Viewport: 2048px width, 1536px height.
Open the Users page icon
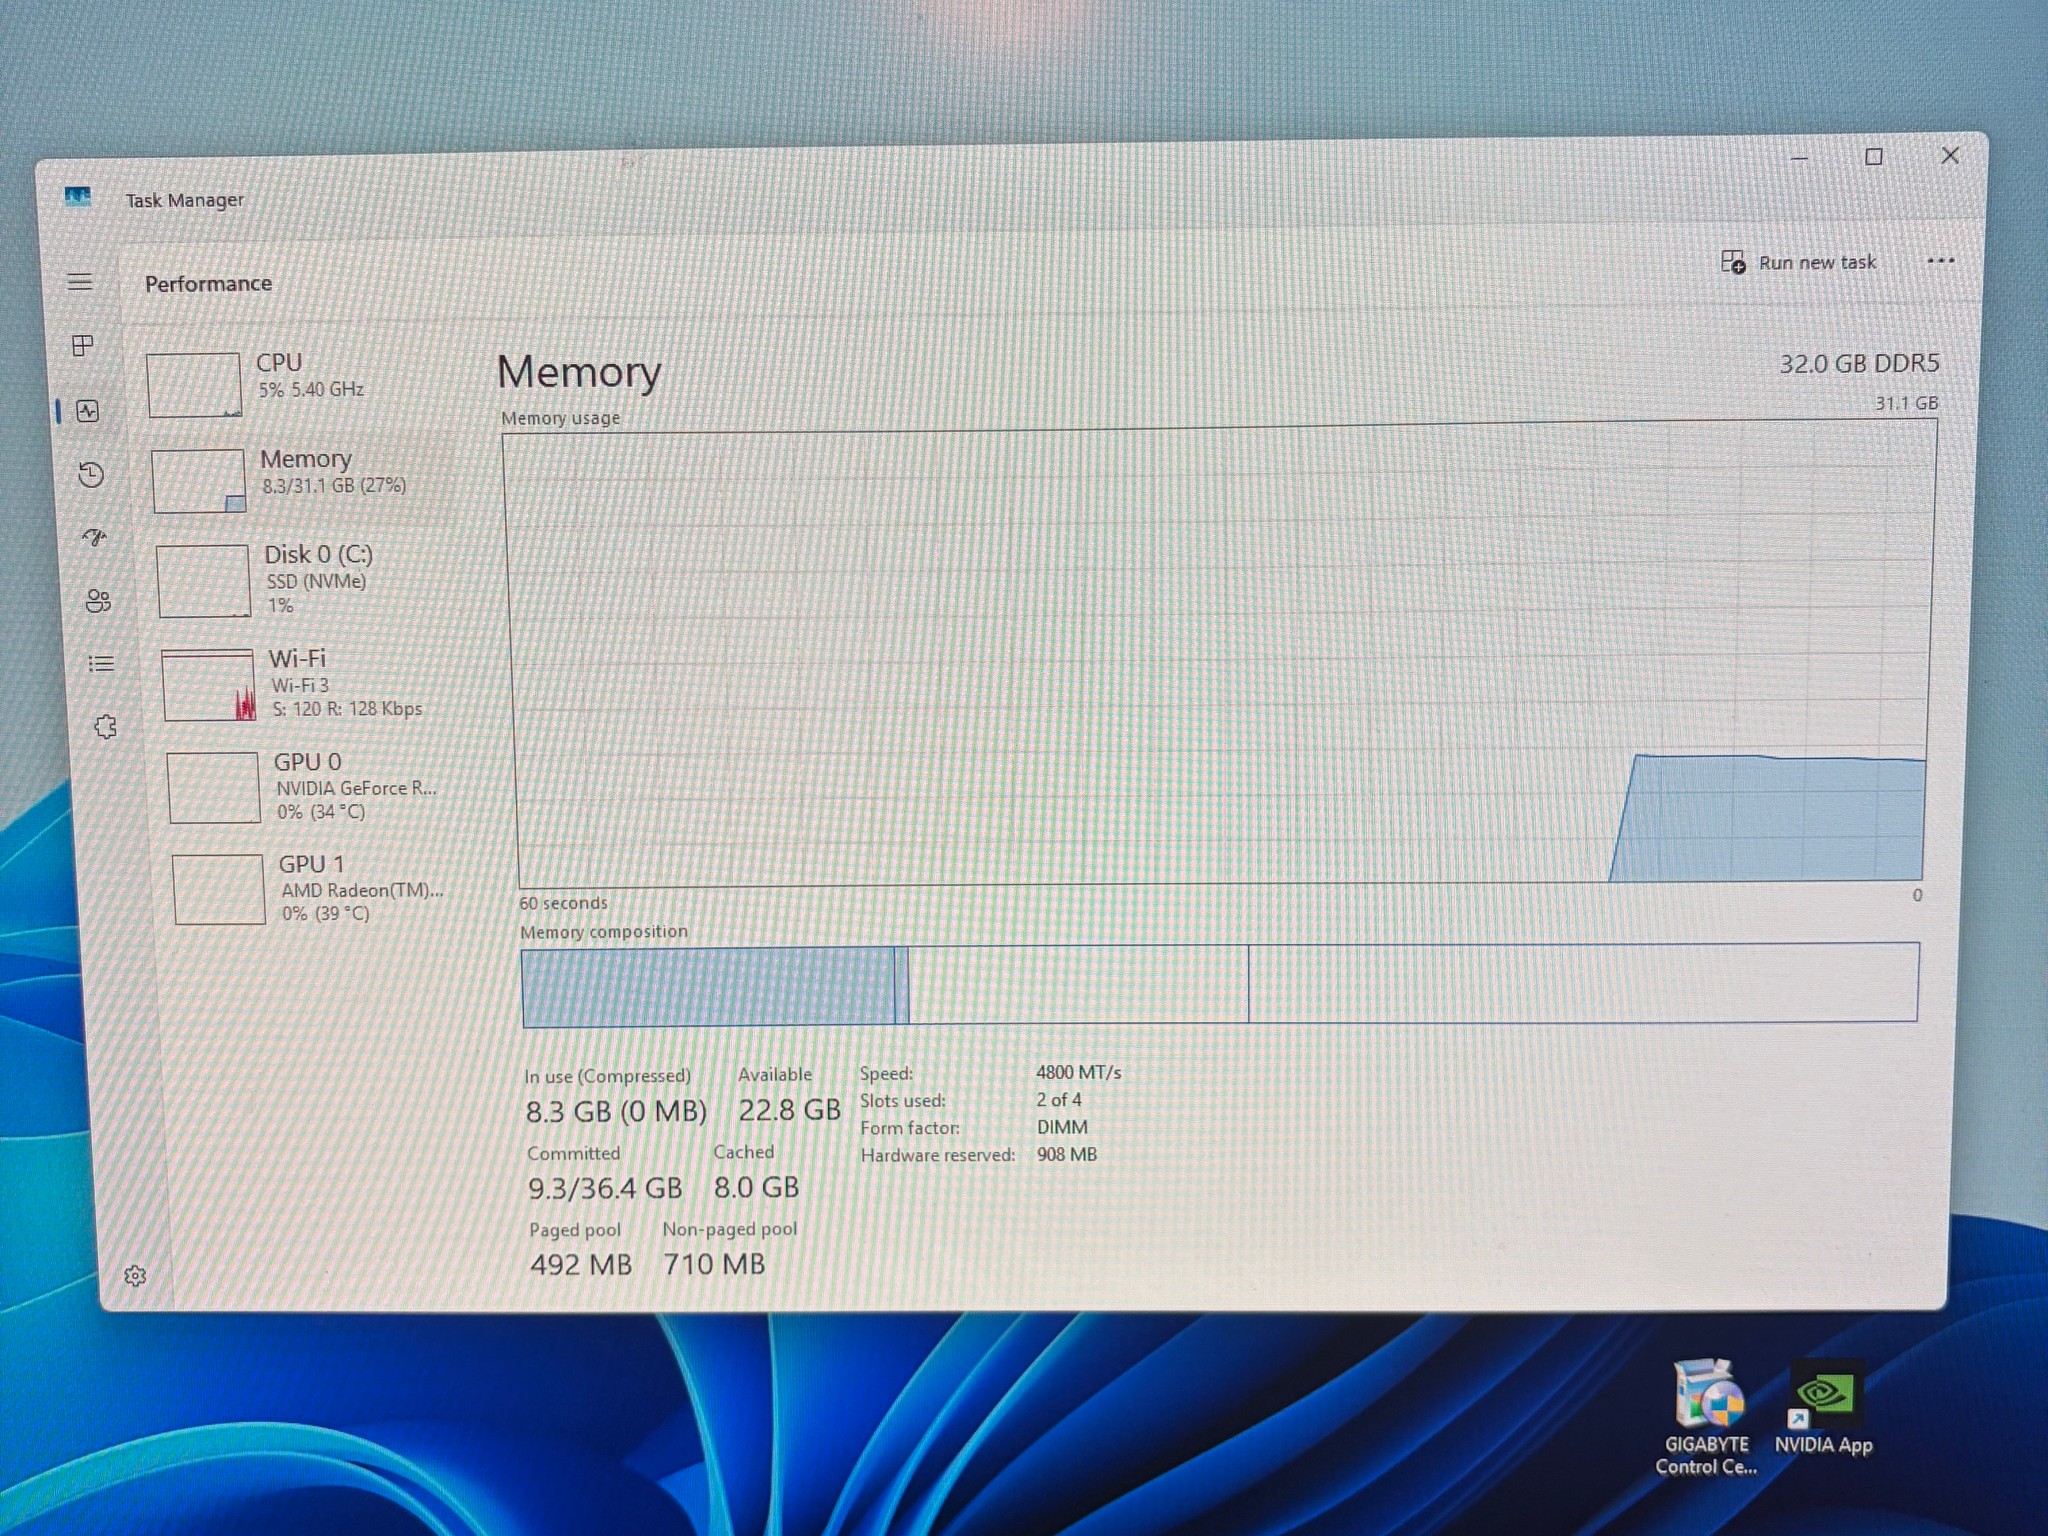[x=98, y=601]
